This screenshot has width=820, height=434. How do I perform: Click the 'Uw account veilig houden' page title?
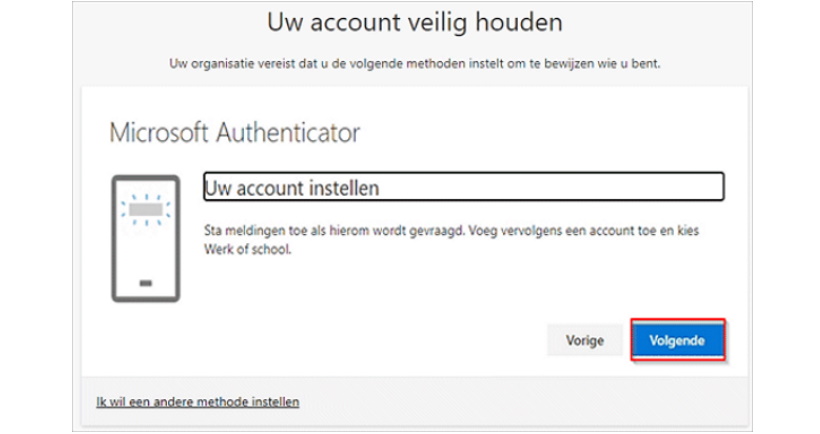point(415,23)
